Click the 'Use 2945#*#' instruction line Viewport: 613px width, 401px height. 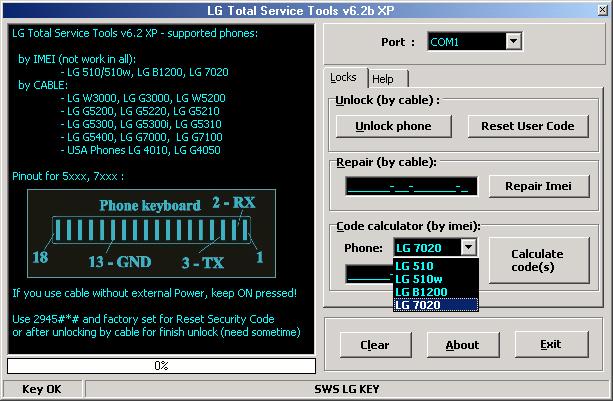143,319
